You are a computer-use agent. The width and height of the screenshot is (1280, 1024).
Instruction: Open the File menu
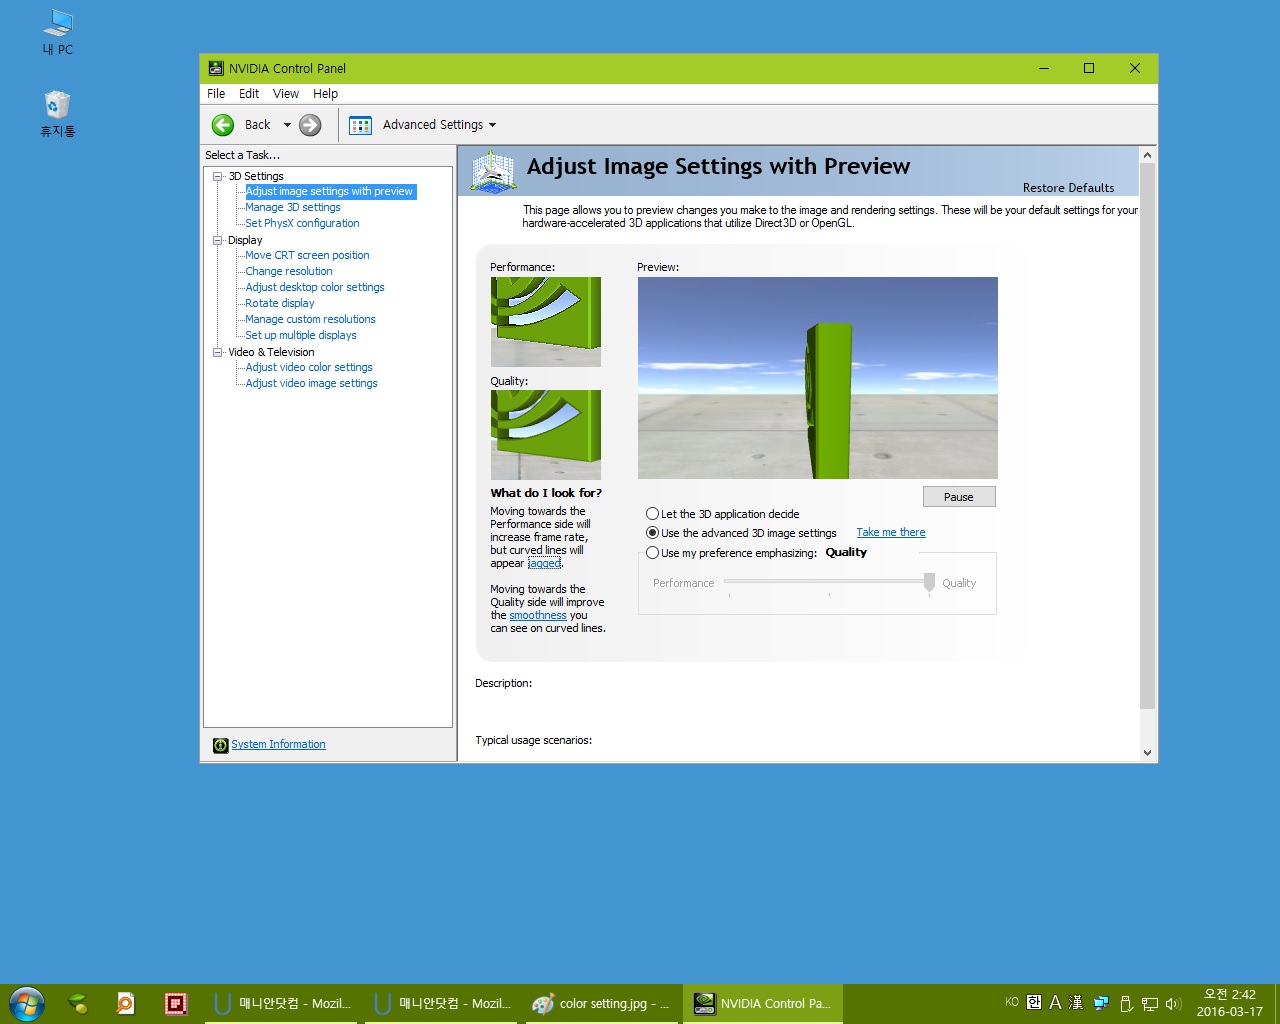tap(216, 94)
